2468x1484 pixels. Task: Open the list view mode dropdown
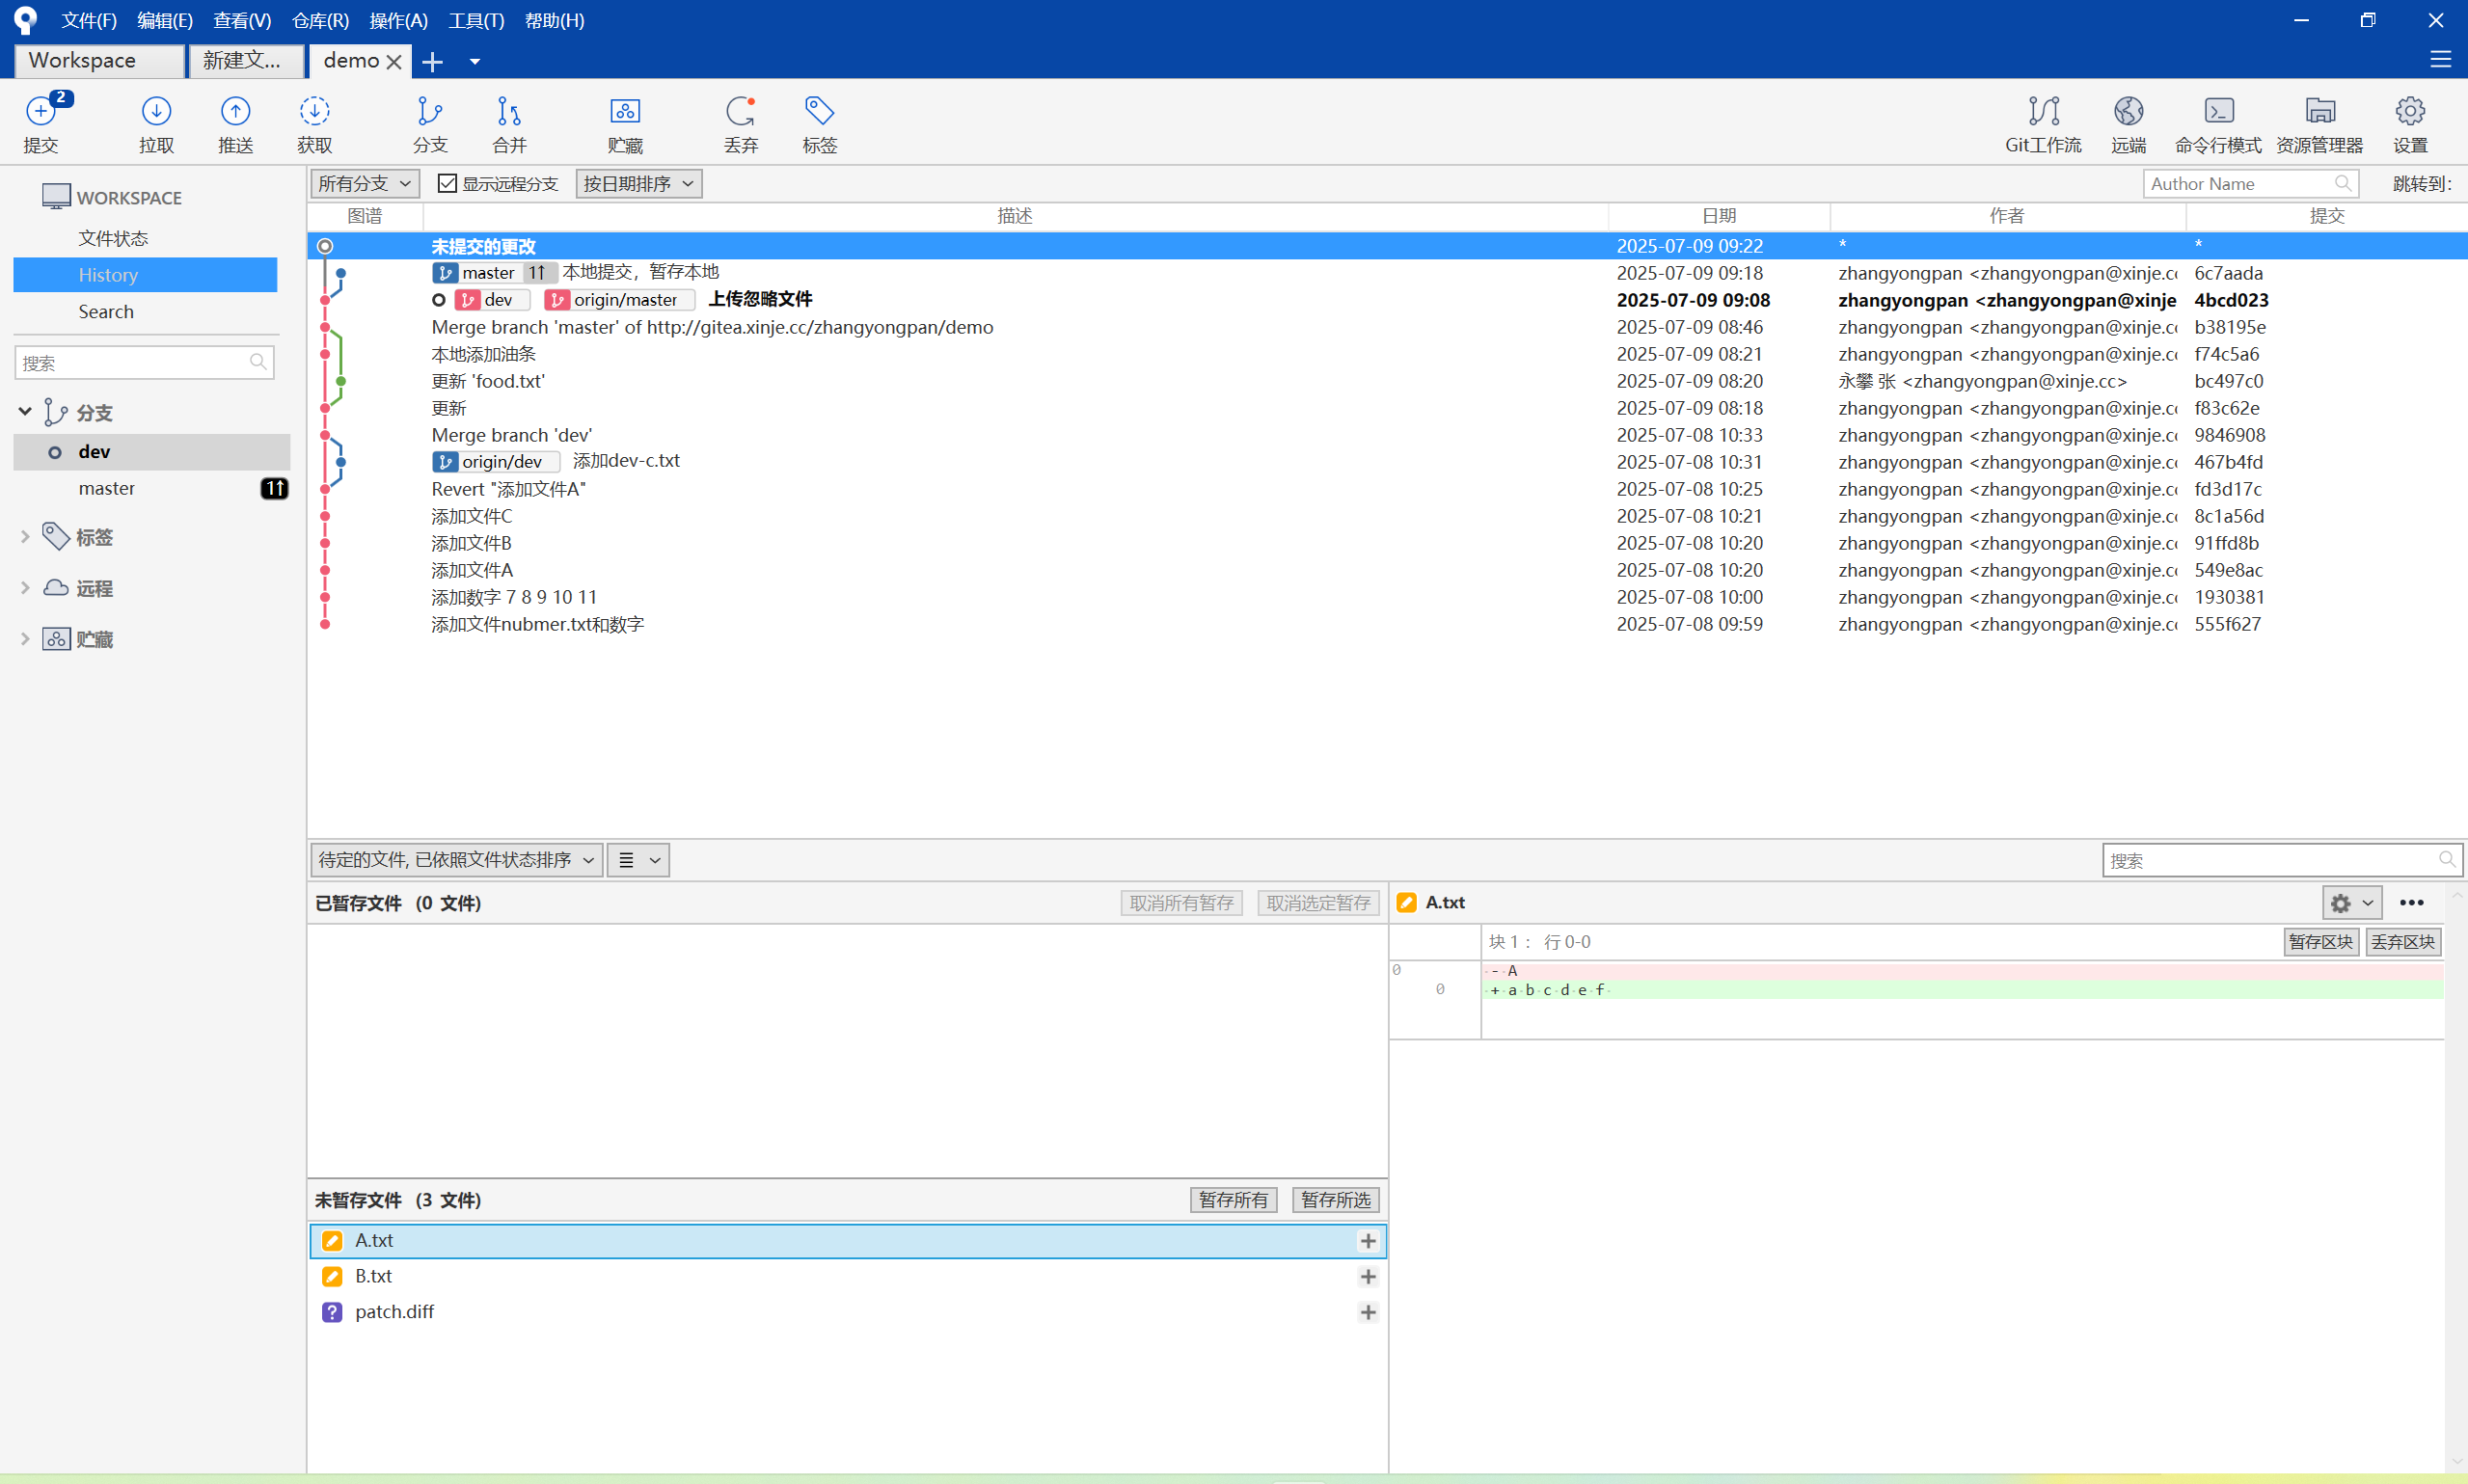[638, 860]
